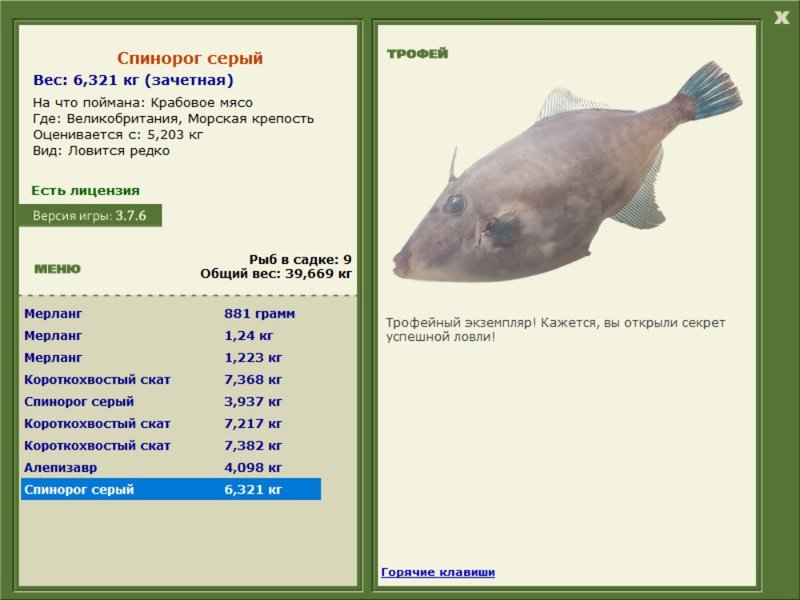Select the Алепизавр 4,098 кг row
Viewport: 800px width, 600px height.
coord(171,467)
